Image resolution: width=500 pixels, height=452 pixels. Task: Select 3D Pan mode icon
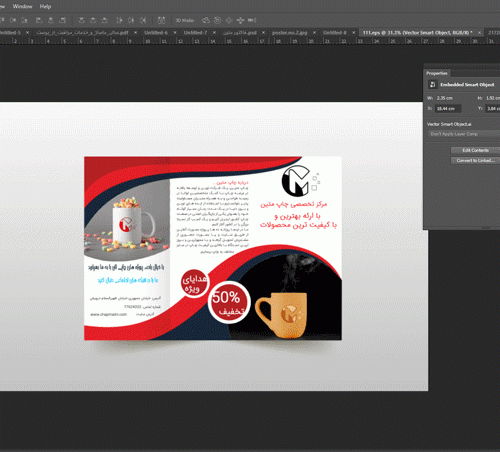(229, 20)
